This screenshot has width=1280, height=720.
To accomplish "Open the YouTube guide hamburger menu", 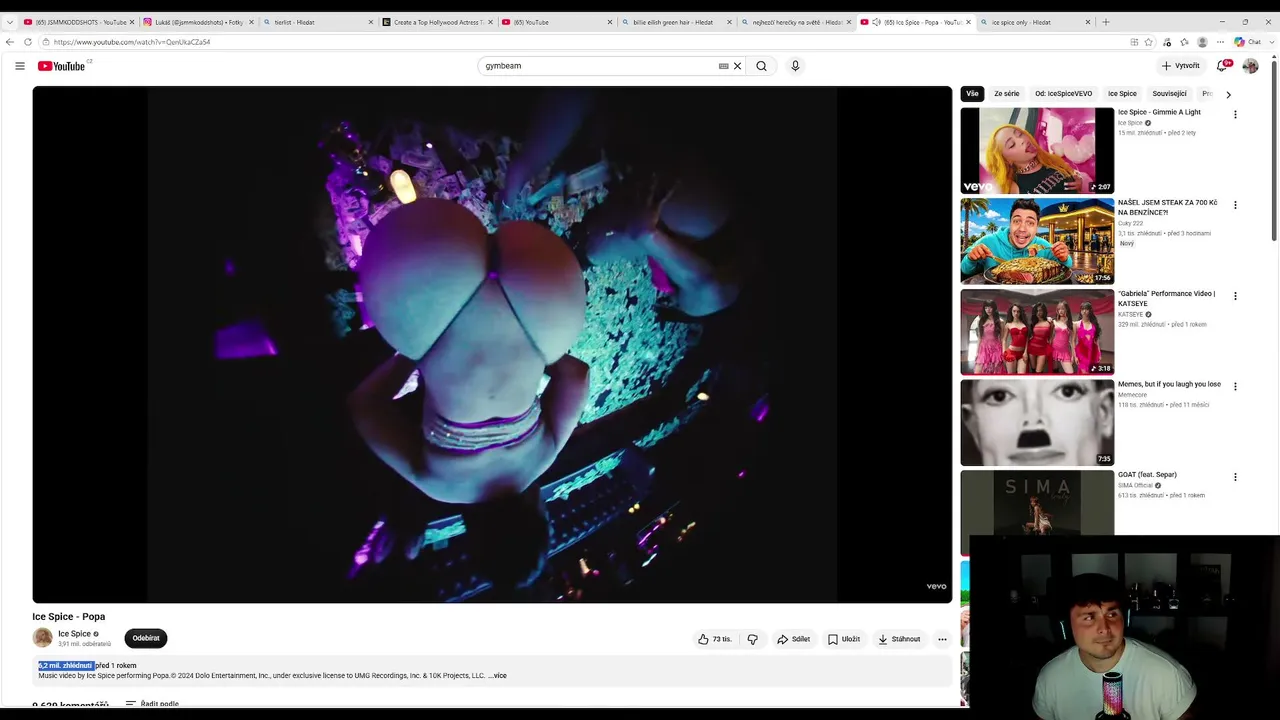I will pyautogui.click(x=19, y=66).
